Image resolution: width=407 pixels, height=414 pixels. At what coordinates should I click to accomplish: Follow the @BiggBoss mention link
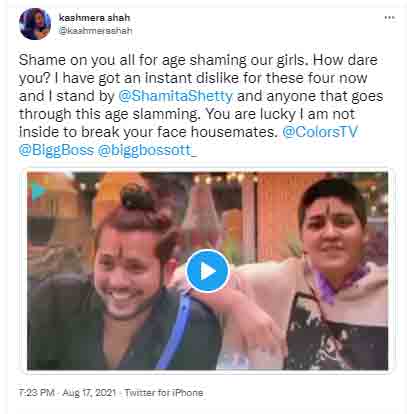(56, 150)
